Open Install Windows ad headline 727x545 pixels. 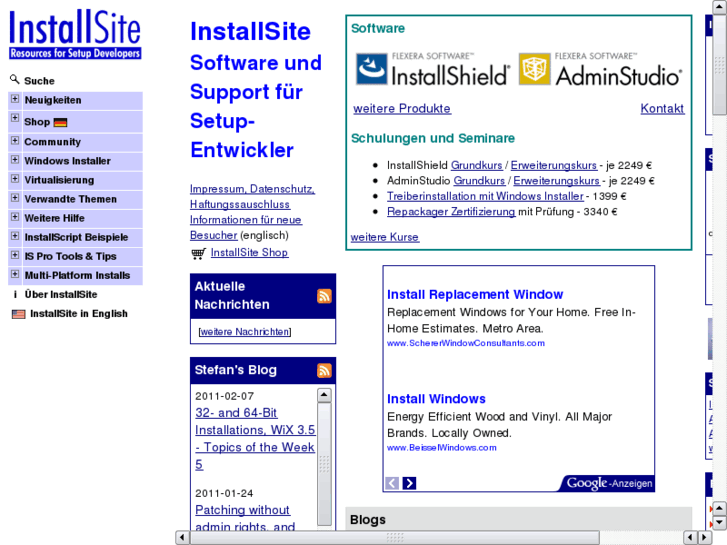click(436, 399)
